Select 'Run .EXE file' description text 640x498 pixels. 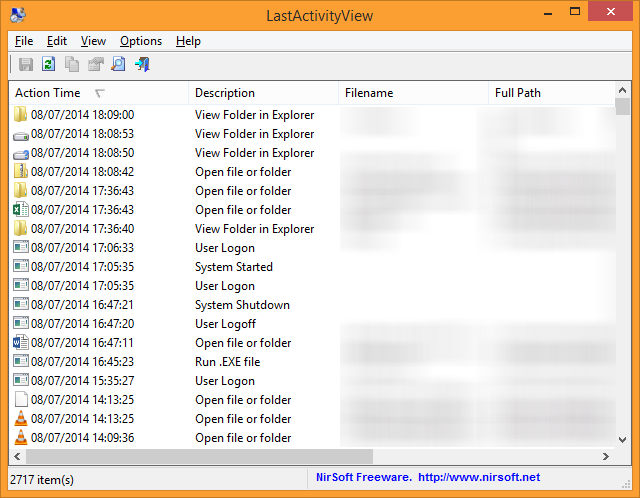[227, 362]
